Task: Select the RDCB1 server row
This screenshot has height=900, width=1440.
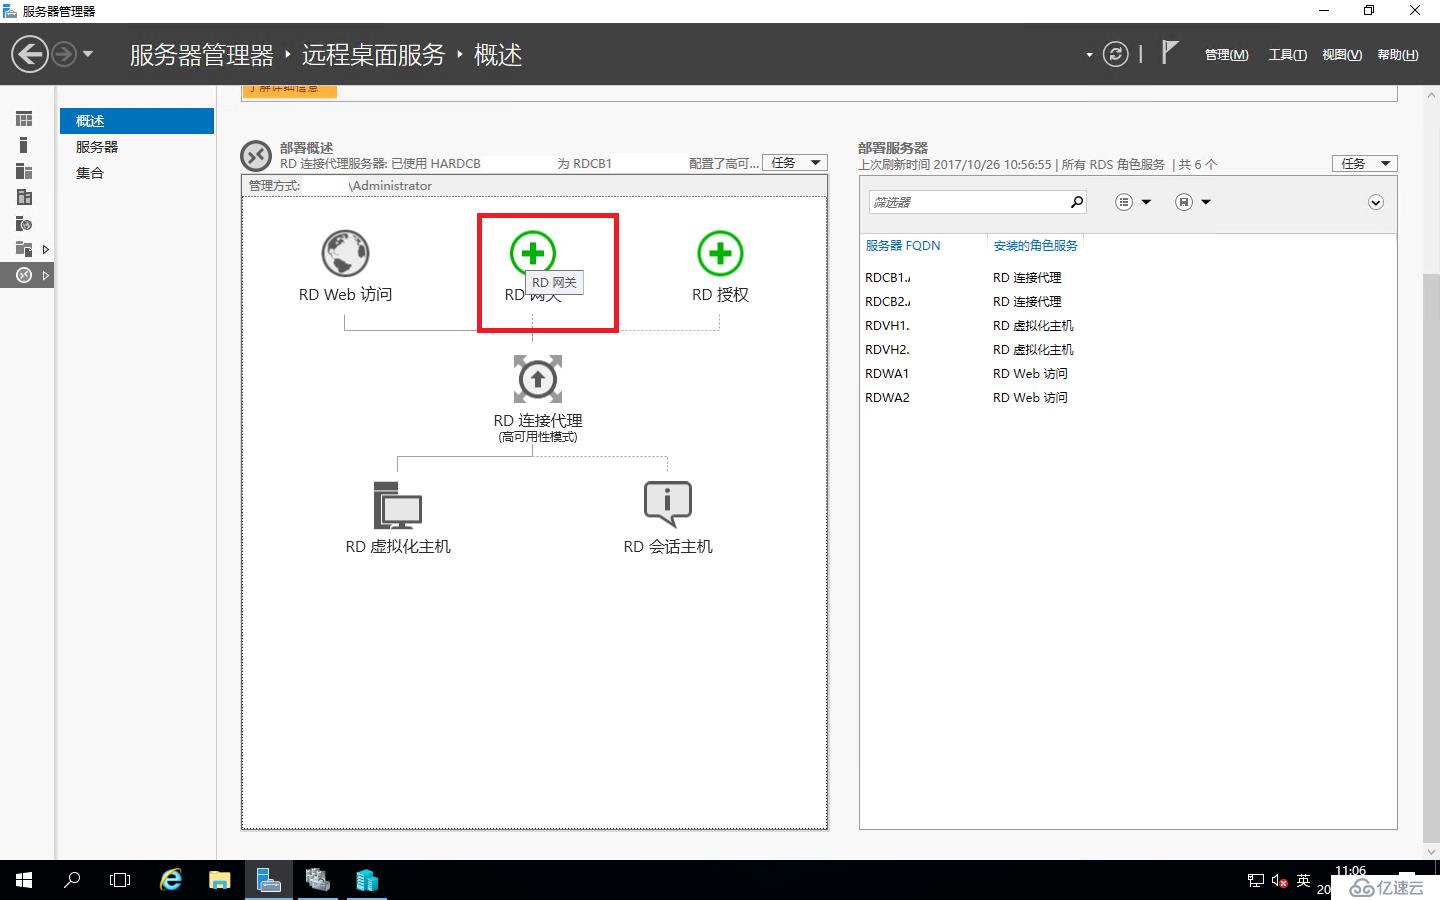Action: click(1128, 277)
